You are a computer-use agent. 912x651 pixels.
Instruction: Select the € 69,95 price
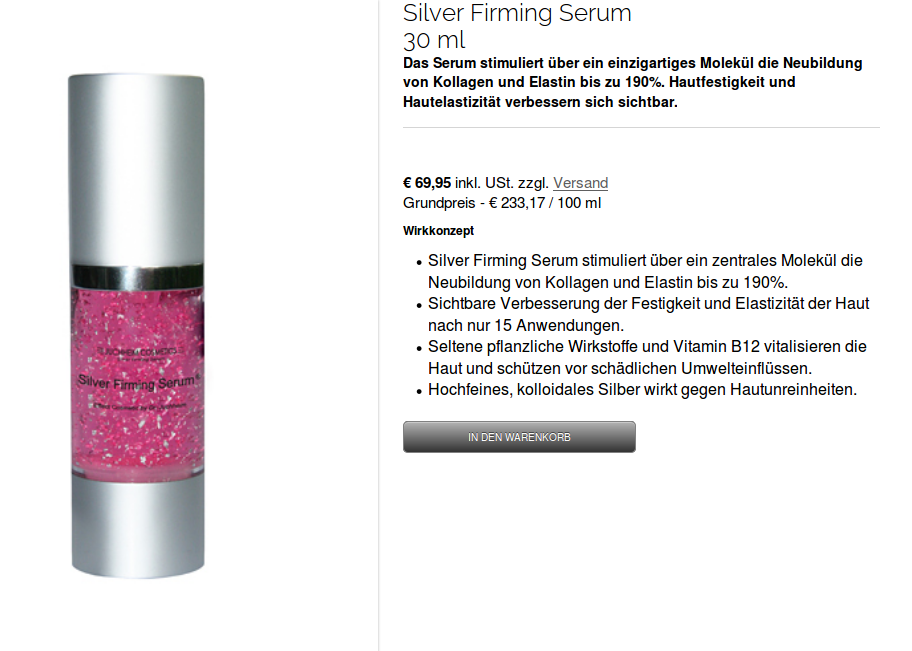[x=427, y=183]
